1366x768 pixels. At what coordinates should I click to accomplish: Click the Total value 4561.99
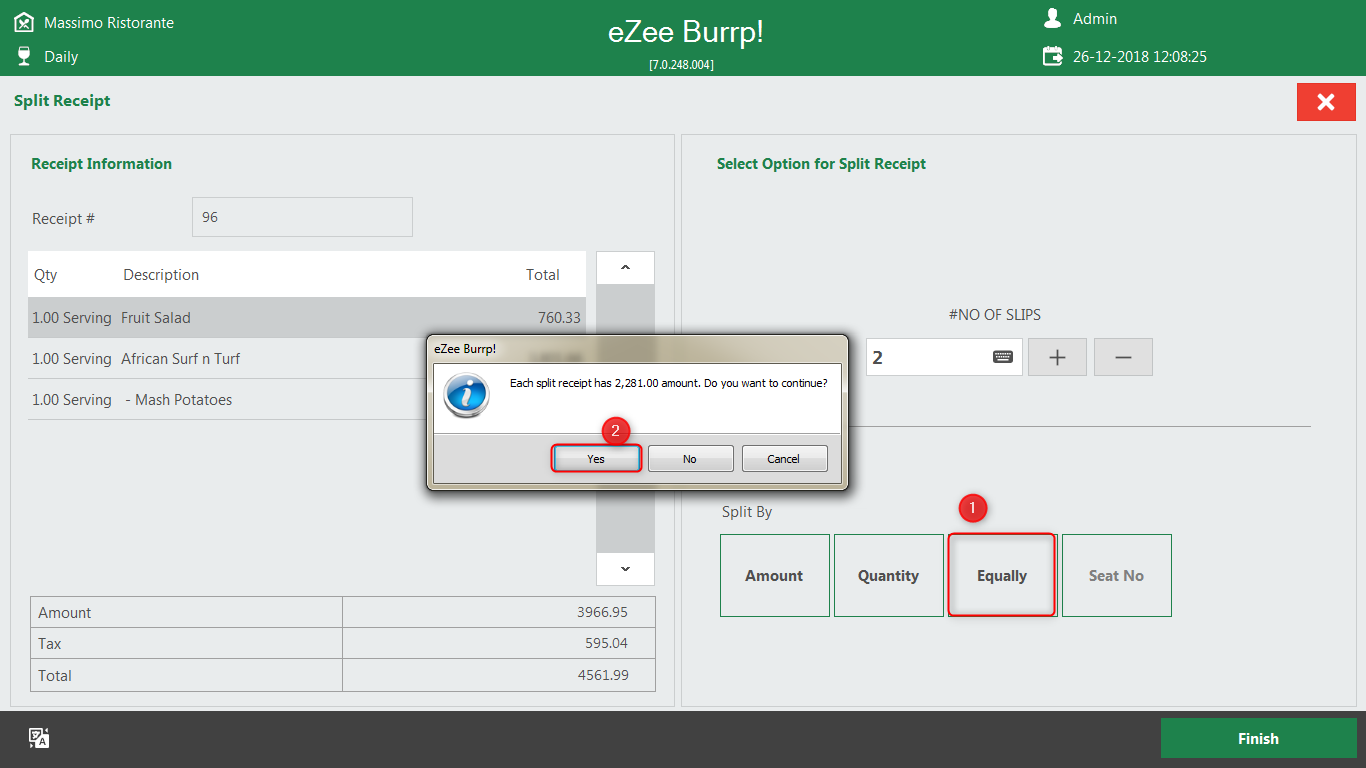pyautogui.click(x=603, y=676)
